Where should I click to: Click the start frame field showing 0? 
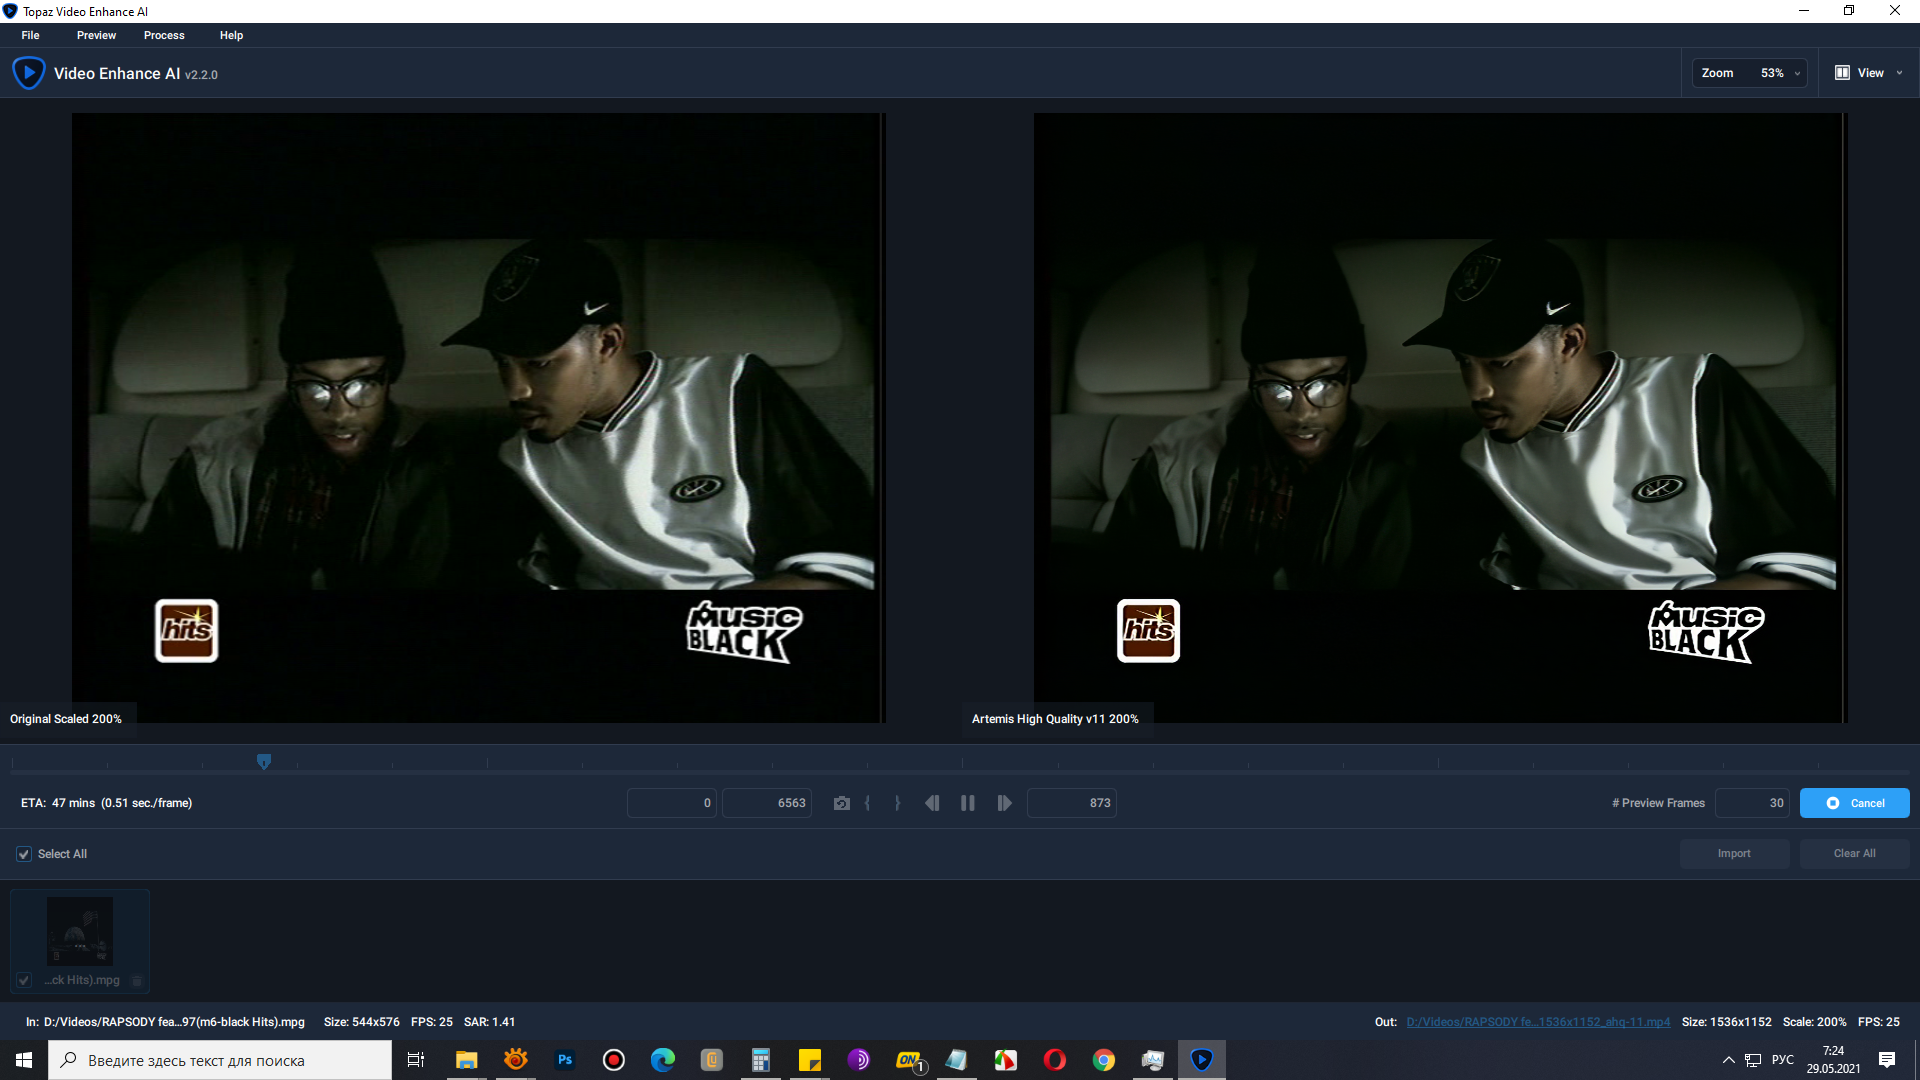click(672, 803)
